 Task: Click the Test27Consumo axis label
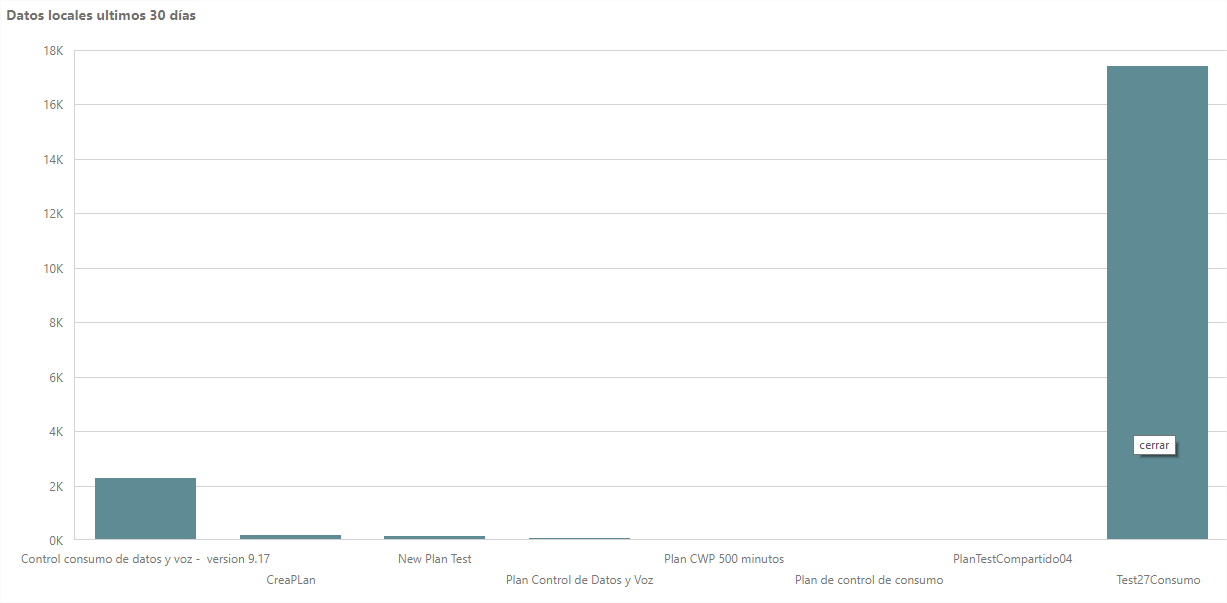coord(1158,580)
